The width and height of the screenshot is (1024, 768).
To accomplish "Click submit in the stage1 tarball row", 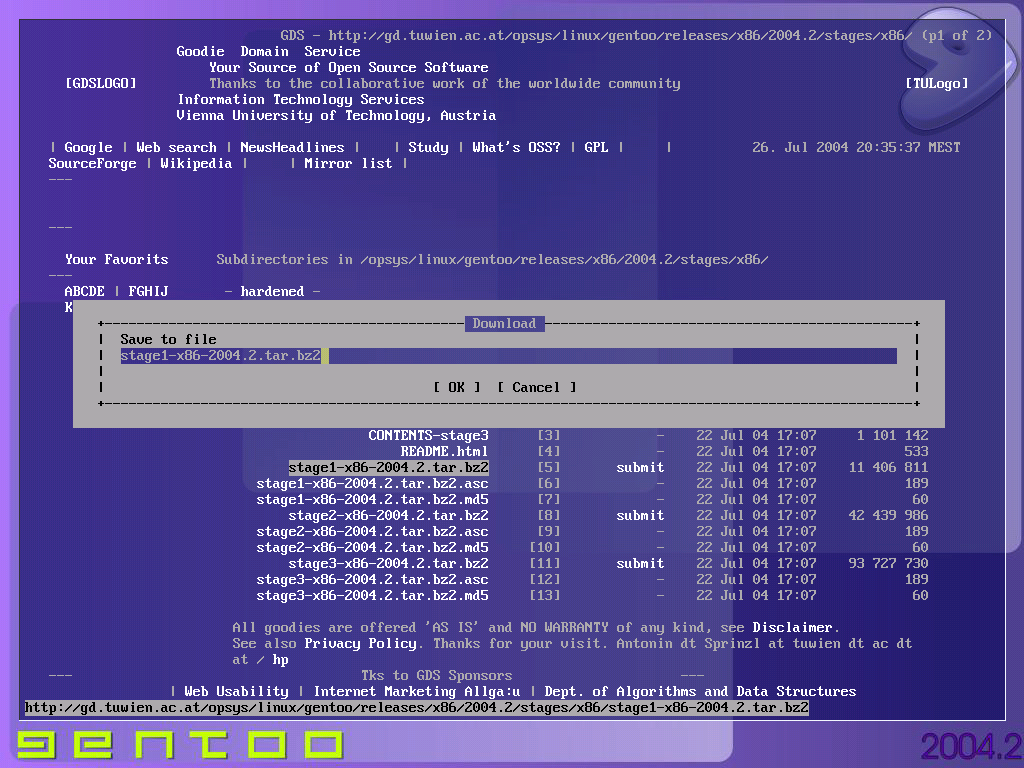I will [640, 468].
